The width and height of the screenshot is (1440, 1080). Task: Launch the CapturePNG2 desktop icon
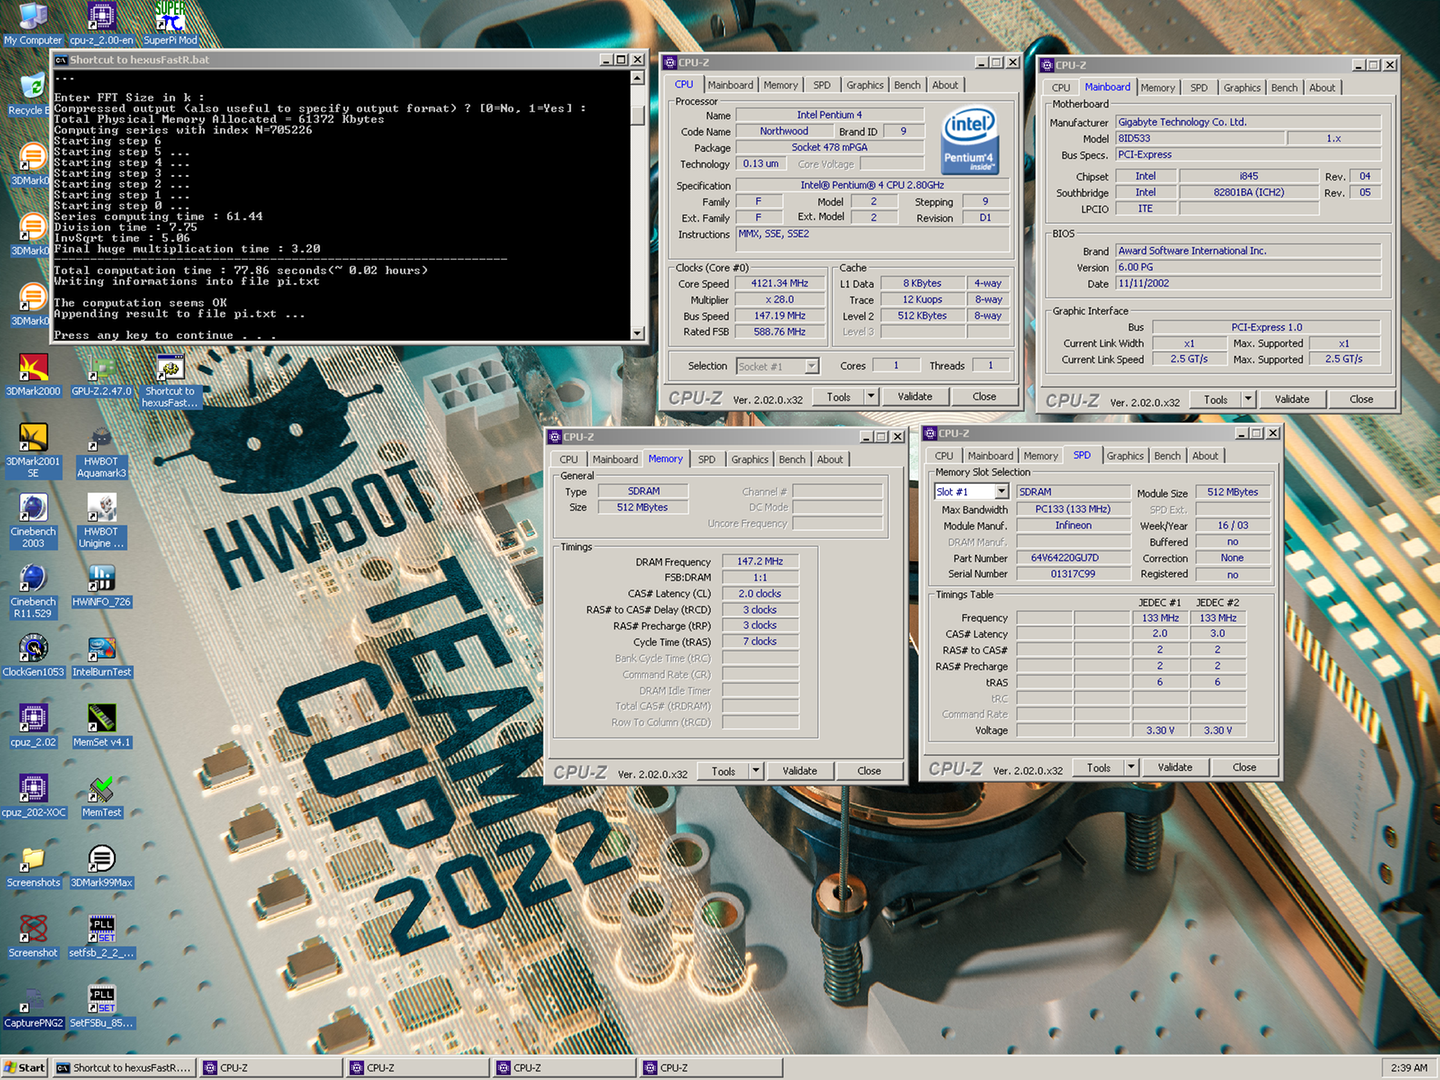point(33,1005)
